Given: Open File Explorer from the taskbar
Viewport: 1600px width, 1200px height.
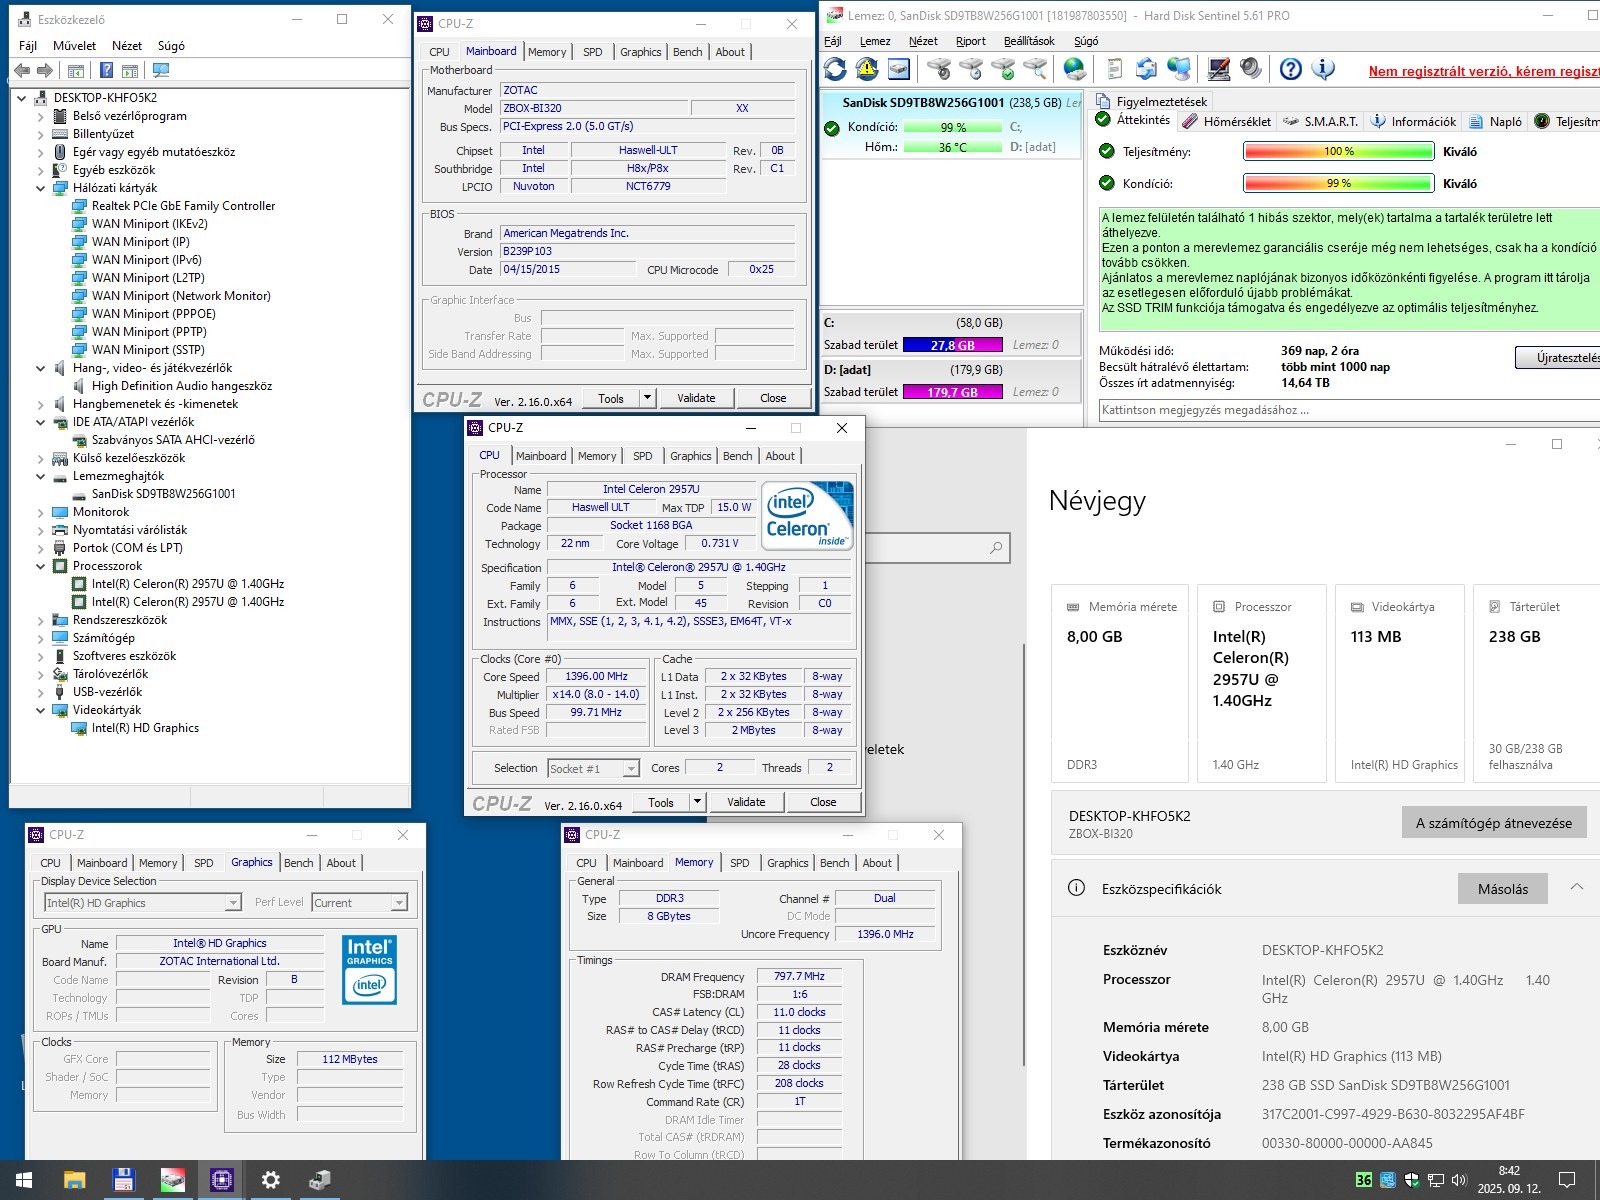Looking at the screenshot, I should [x=74, y=1180].
